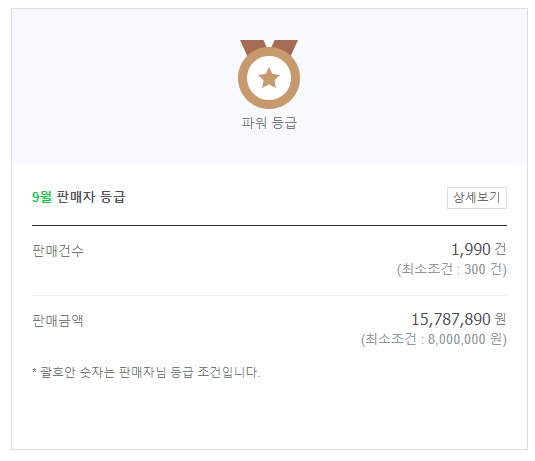This screenshot has height=461, width=535.
Task: Click the footnote about 괄호안 숫자
Action: [146, 372]
